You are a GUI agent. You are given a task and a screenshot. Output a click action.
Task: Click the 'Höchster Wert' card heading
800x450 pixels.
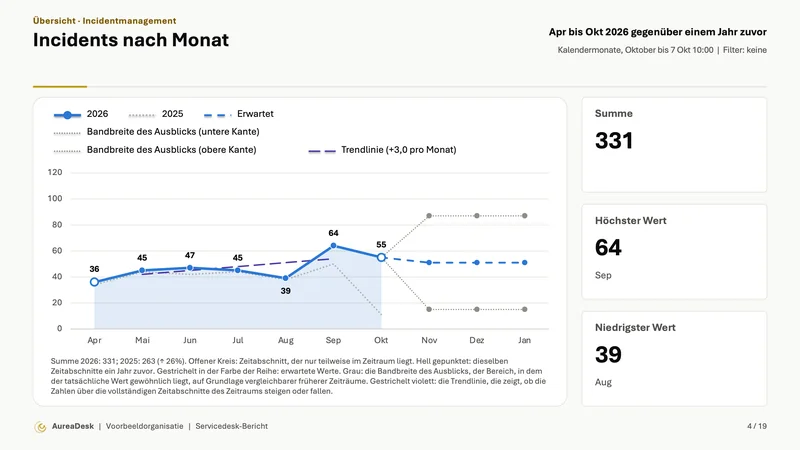(x=631, y=221)
